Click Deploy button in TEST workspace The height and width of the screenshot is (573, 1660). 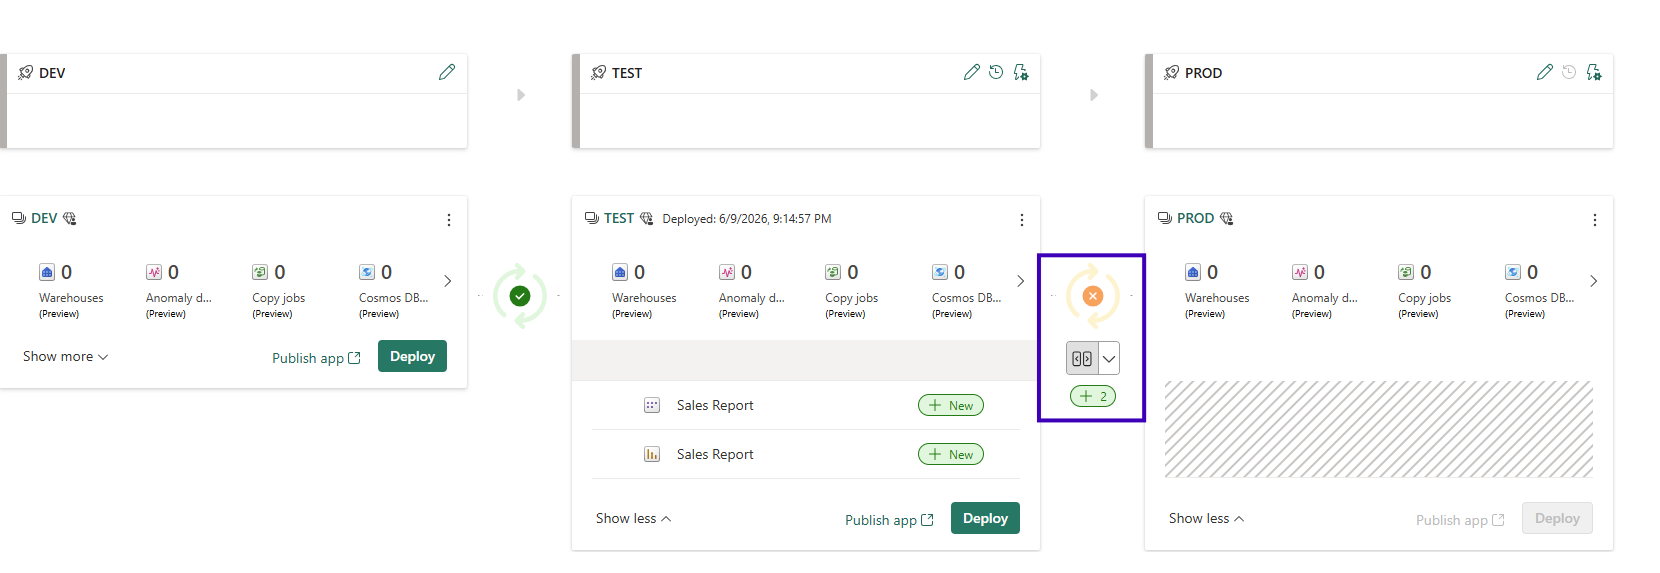coord(985,518)
